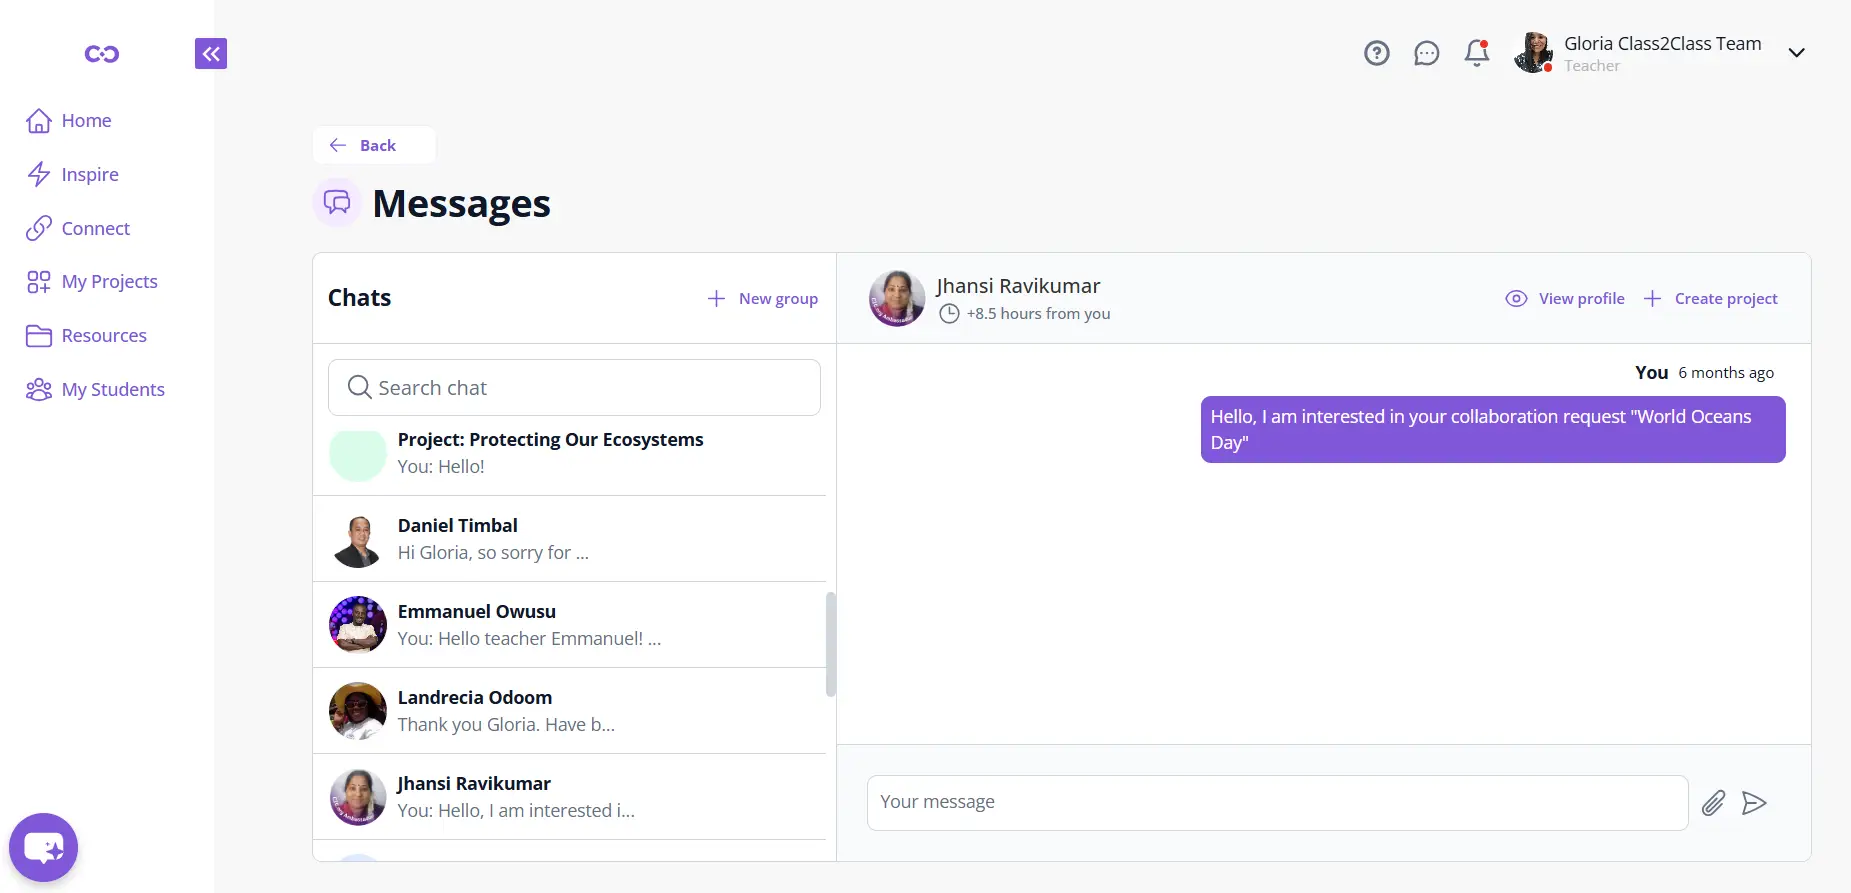Click the plus icon beside Create project

pyautogui.click(x=1653, y=298)
